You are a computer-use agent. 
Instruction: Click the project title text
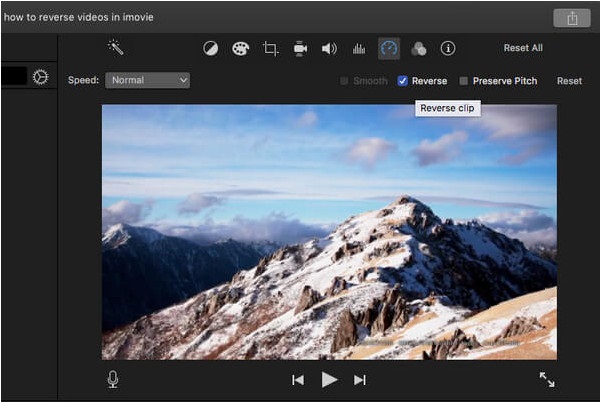click(78, 17)
